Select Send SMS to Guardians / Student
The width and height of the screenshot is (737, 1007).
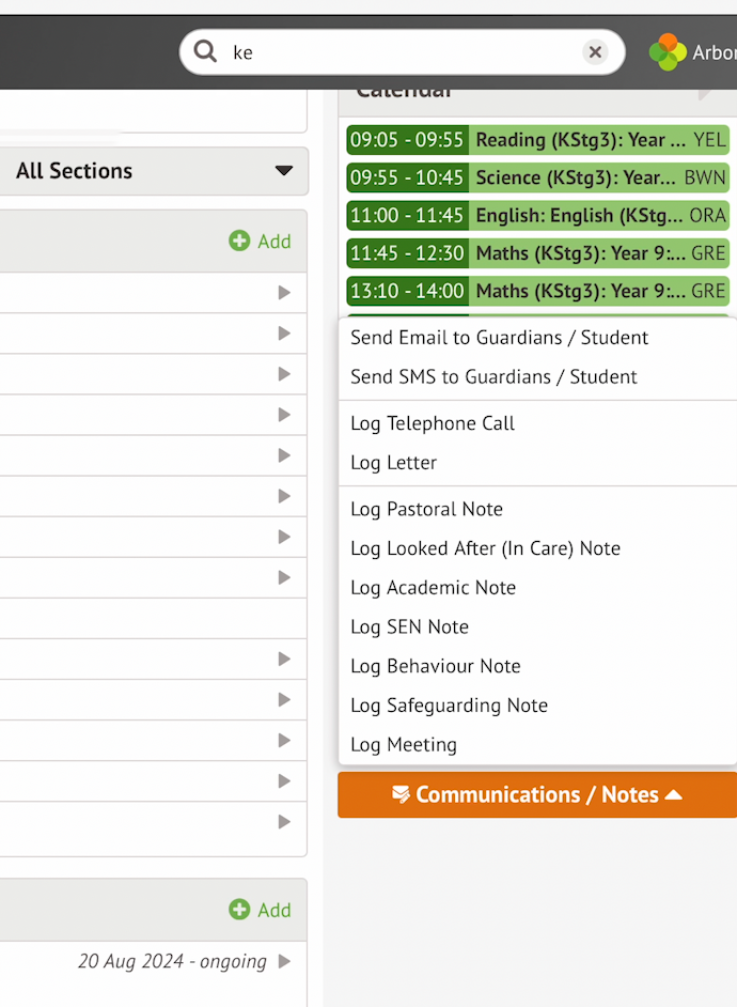(494, 377)
